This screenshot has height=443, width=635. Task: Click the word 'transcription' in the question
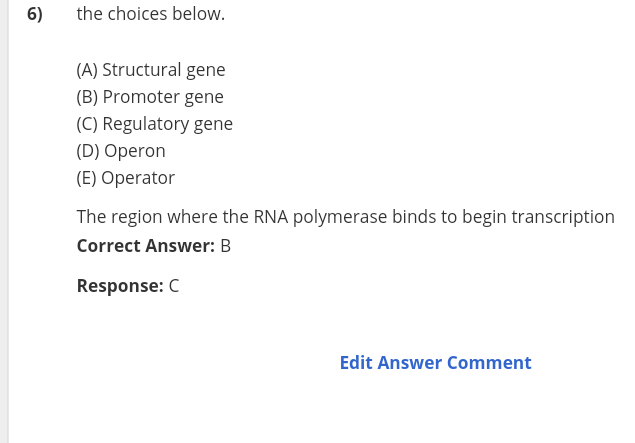click(563, 217)
